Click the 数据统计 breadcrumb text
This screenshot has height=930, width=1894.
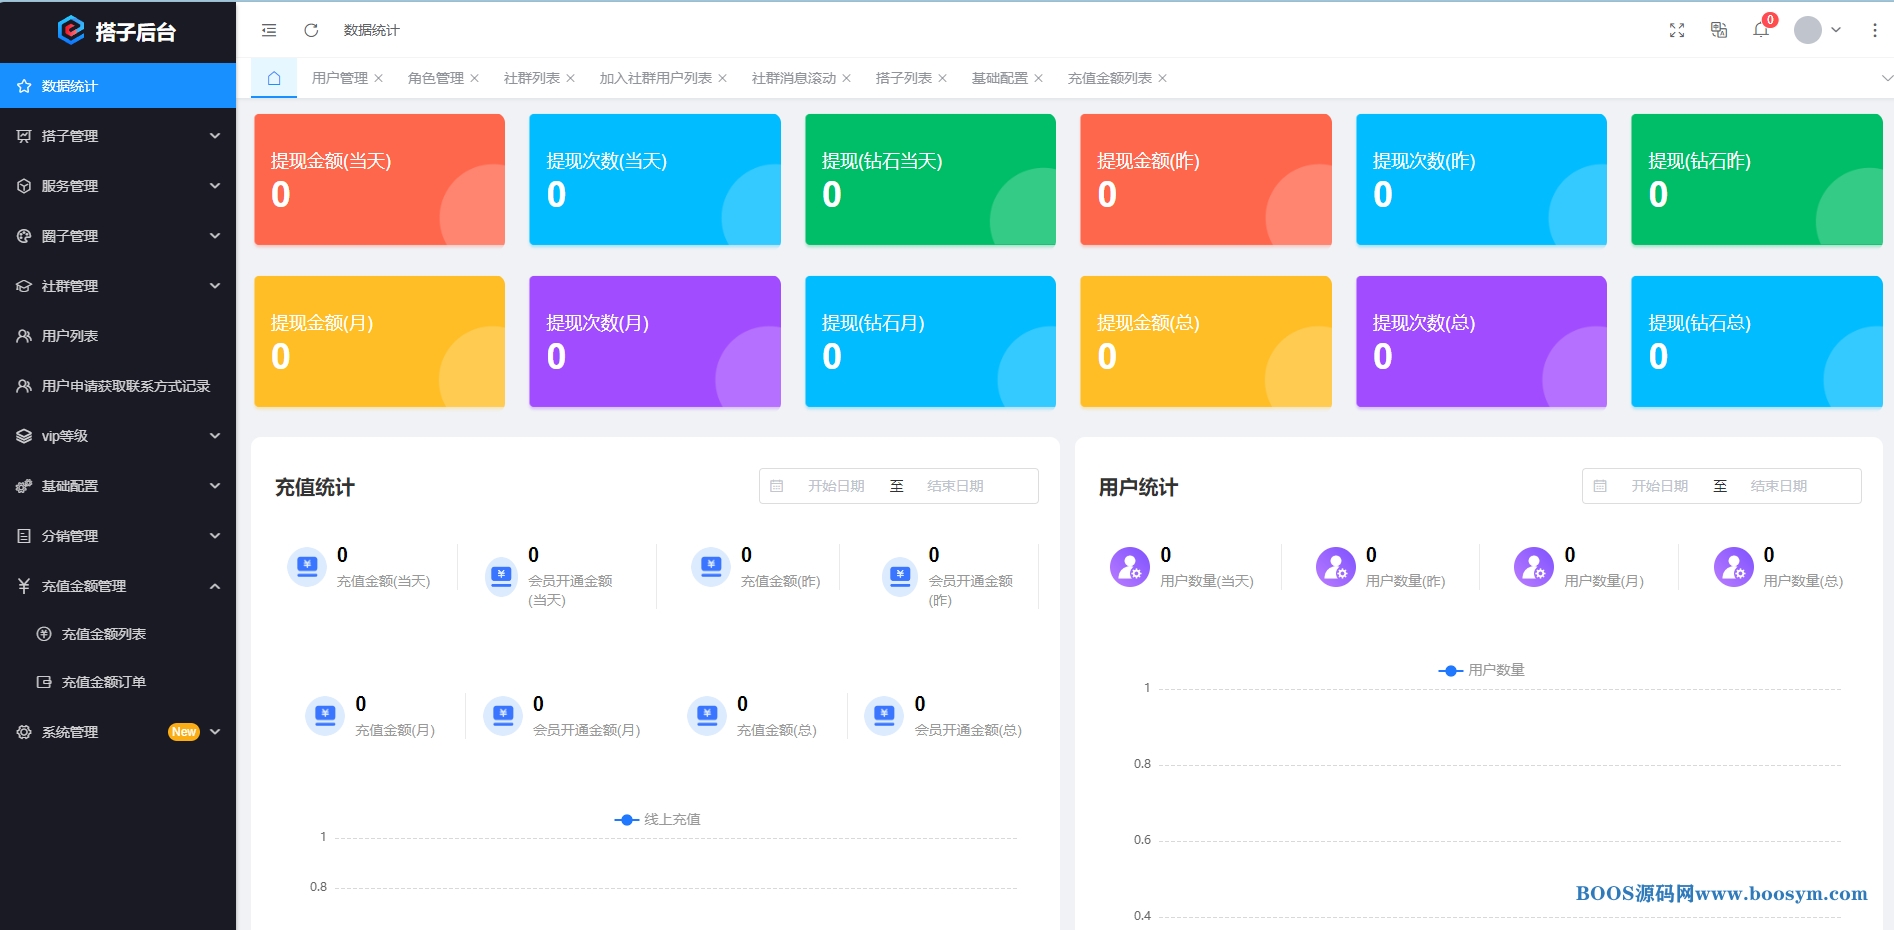tap(371, 30)
